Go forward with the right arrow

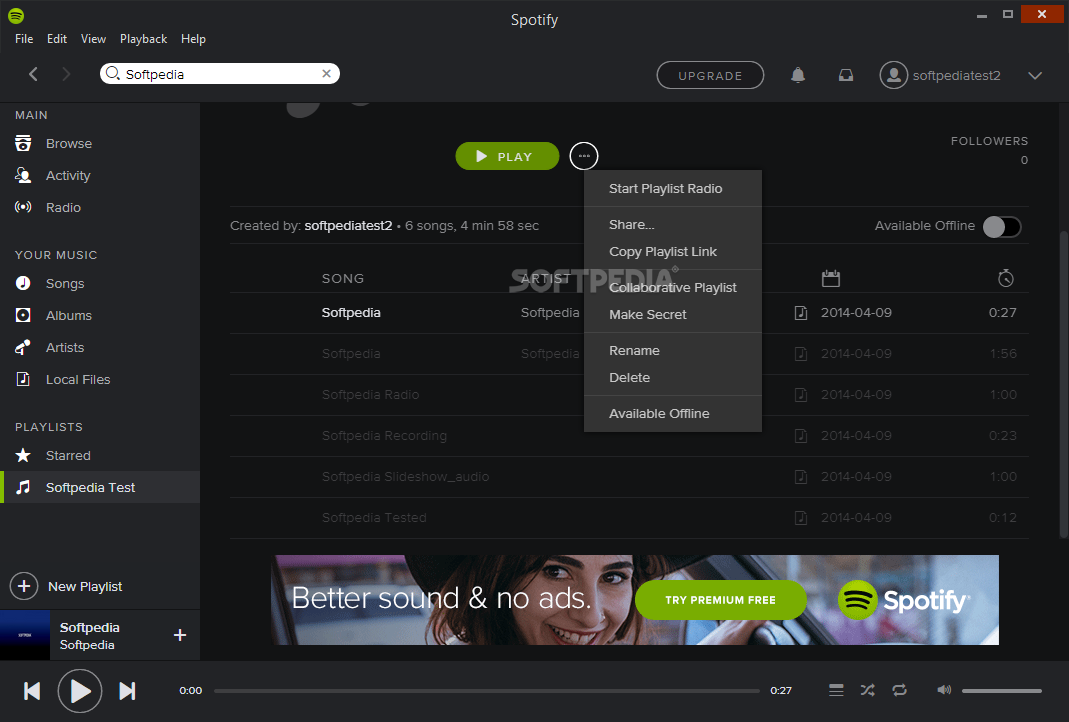[65, 74]
